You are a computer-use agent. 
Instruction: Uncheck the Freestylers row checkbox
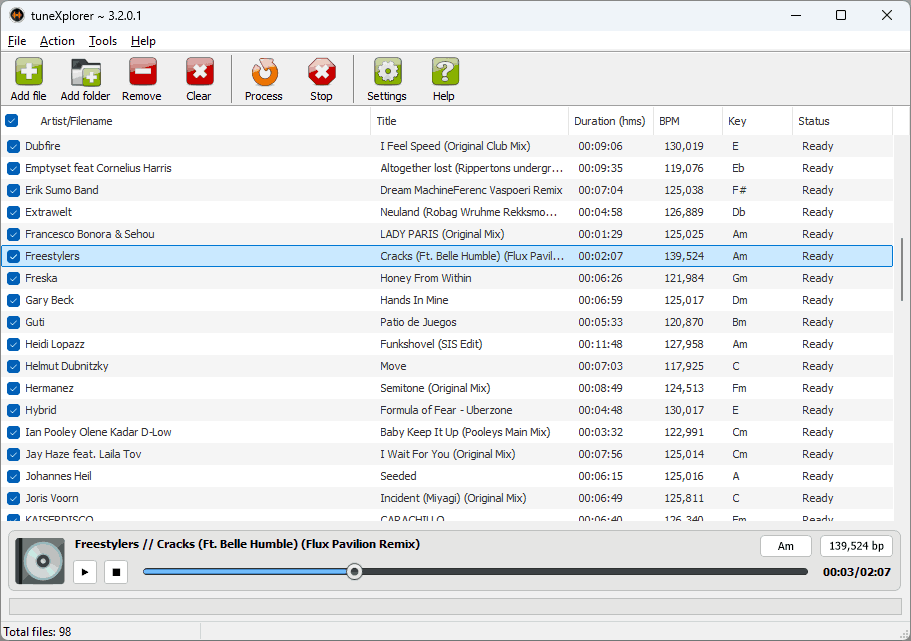click(x=13, y=256)
